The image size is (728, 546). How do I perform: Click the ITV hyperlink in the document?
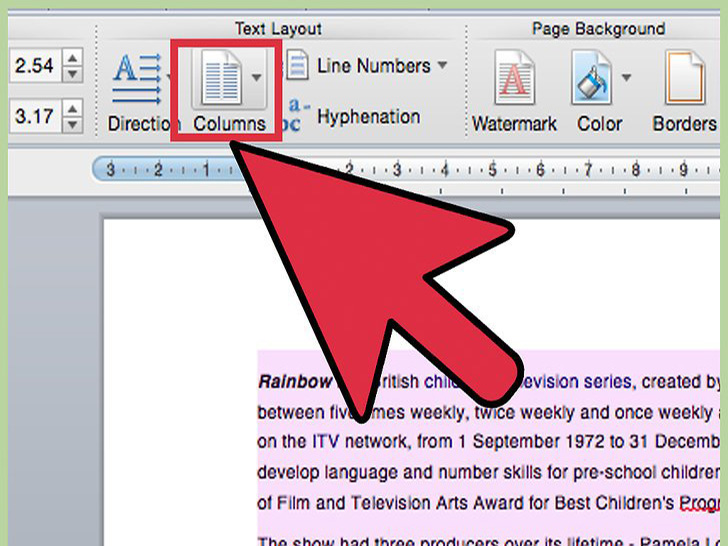(325, 441)
